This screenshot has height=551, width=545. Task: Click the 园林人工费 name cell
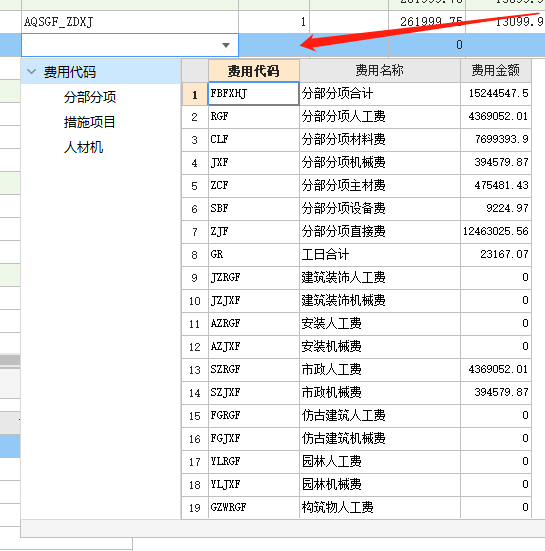pyautogui.click(x=379, y=461)
